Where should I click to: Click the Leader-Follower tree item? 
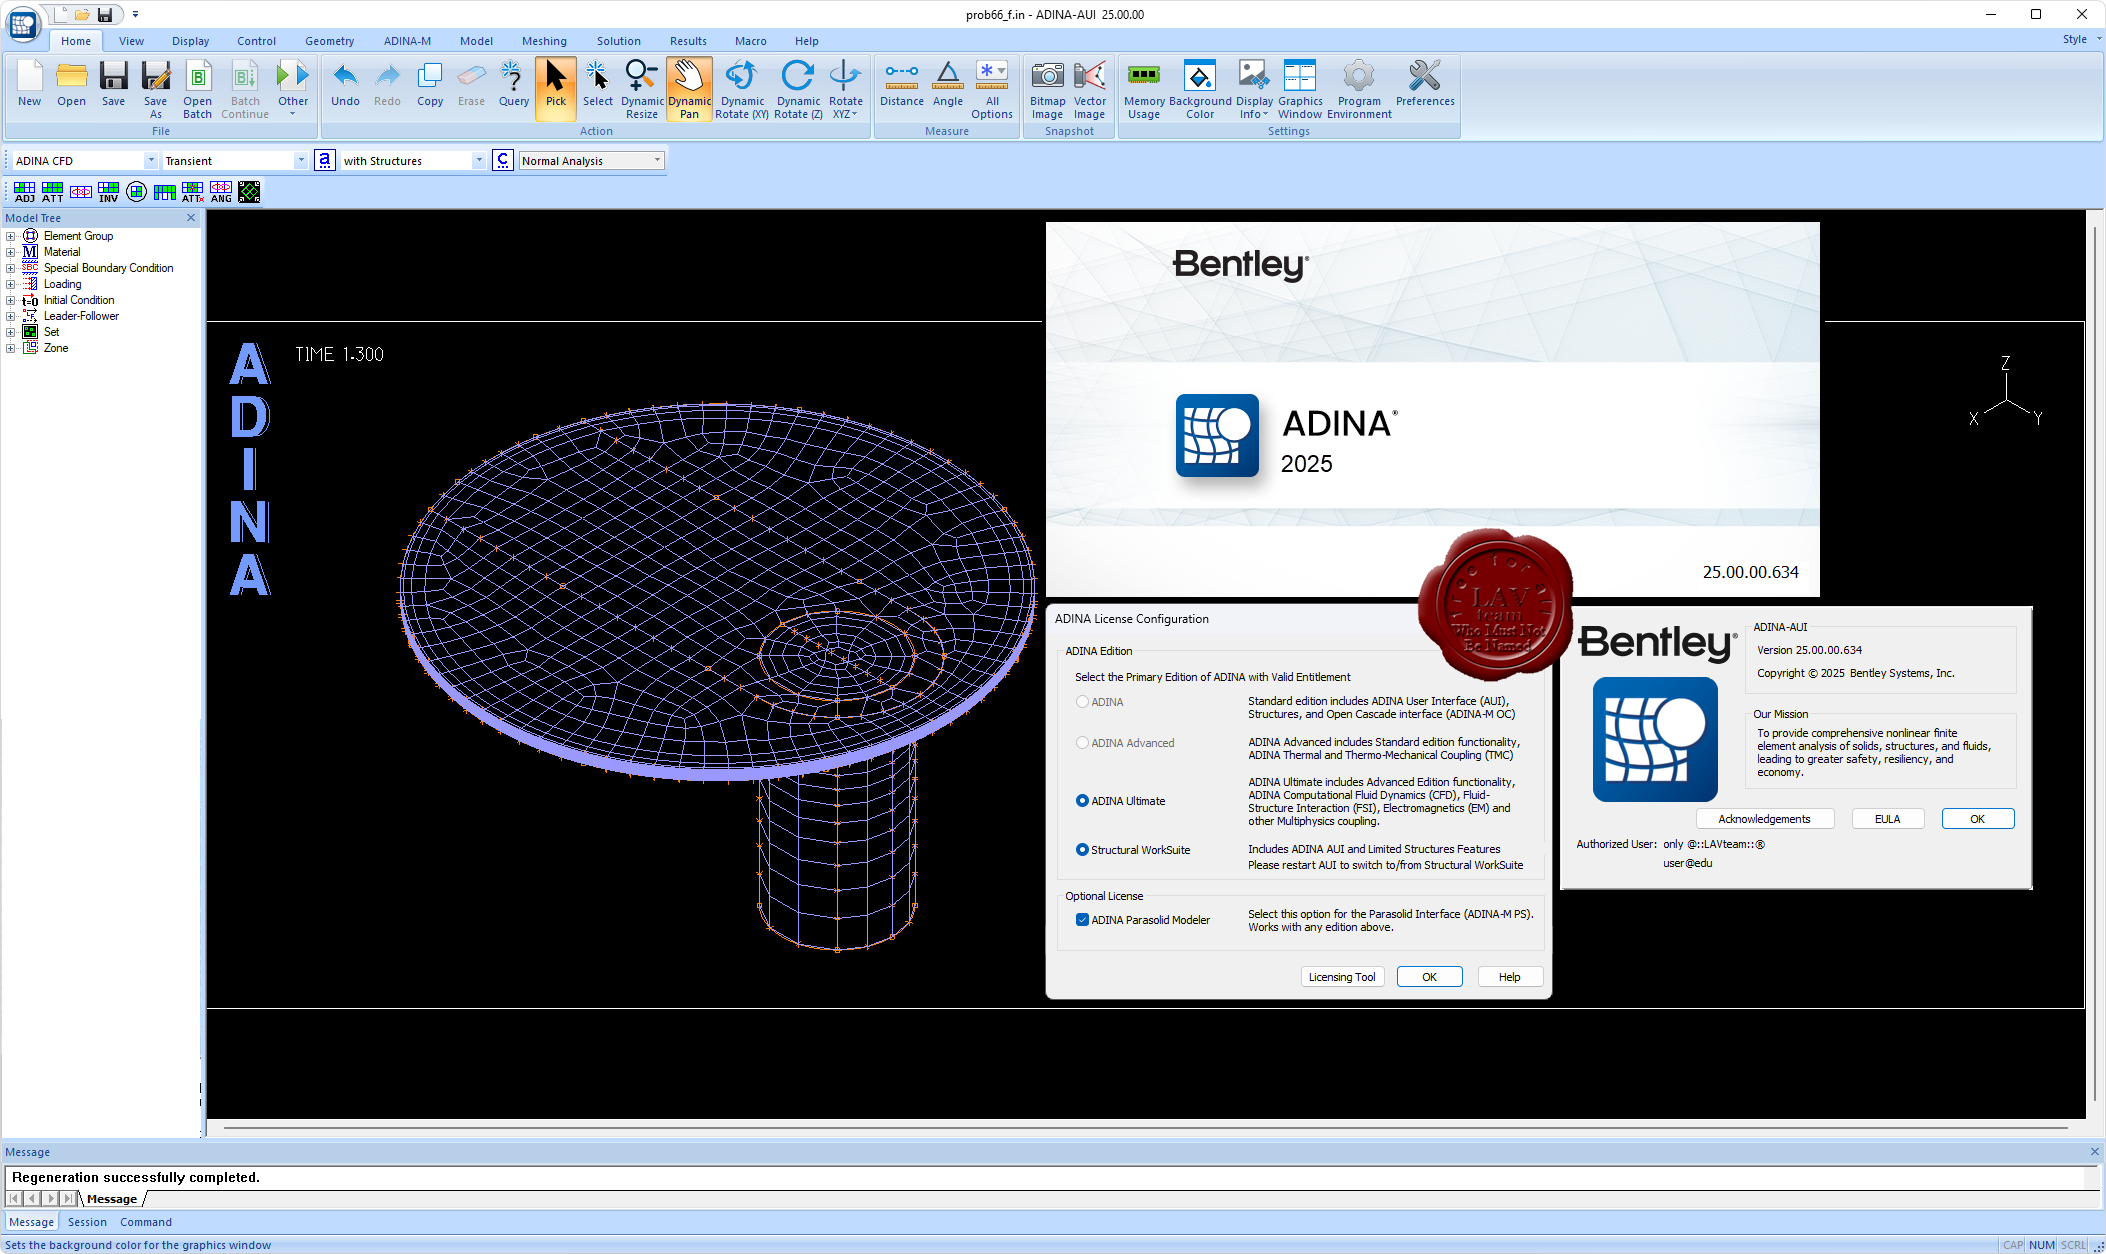[x=81, y=316]
